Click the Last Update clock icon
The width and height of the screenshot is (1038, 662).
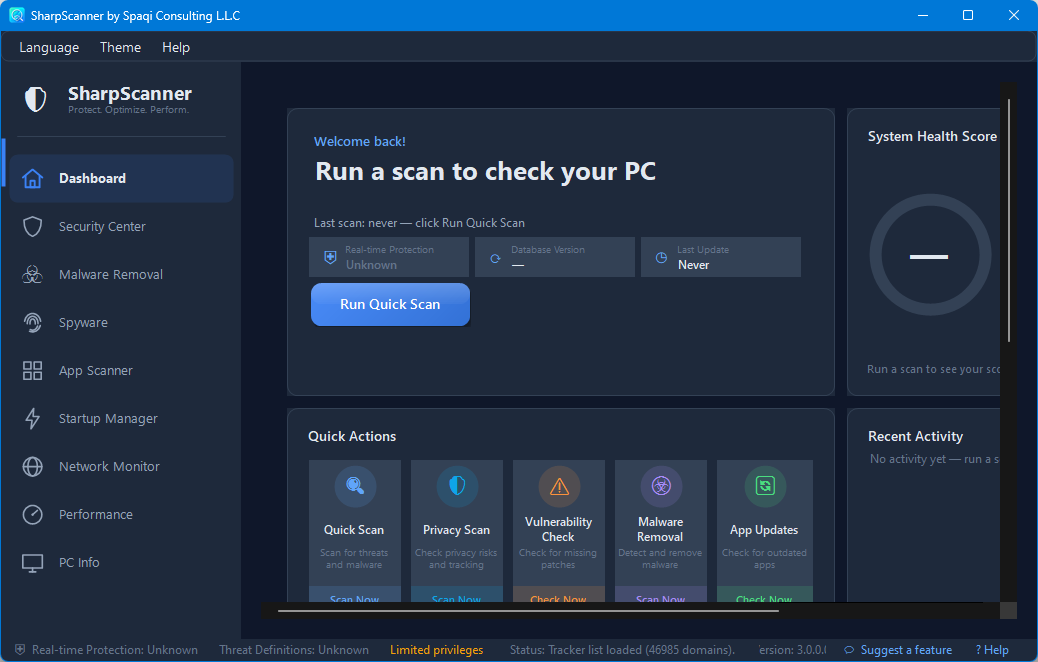click(661, 258)
